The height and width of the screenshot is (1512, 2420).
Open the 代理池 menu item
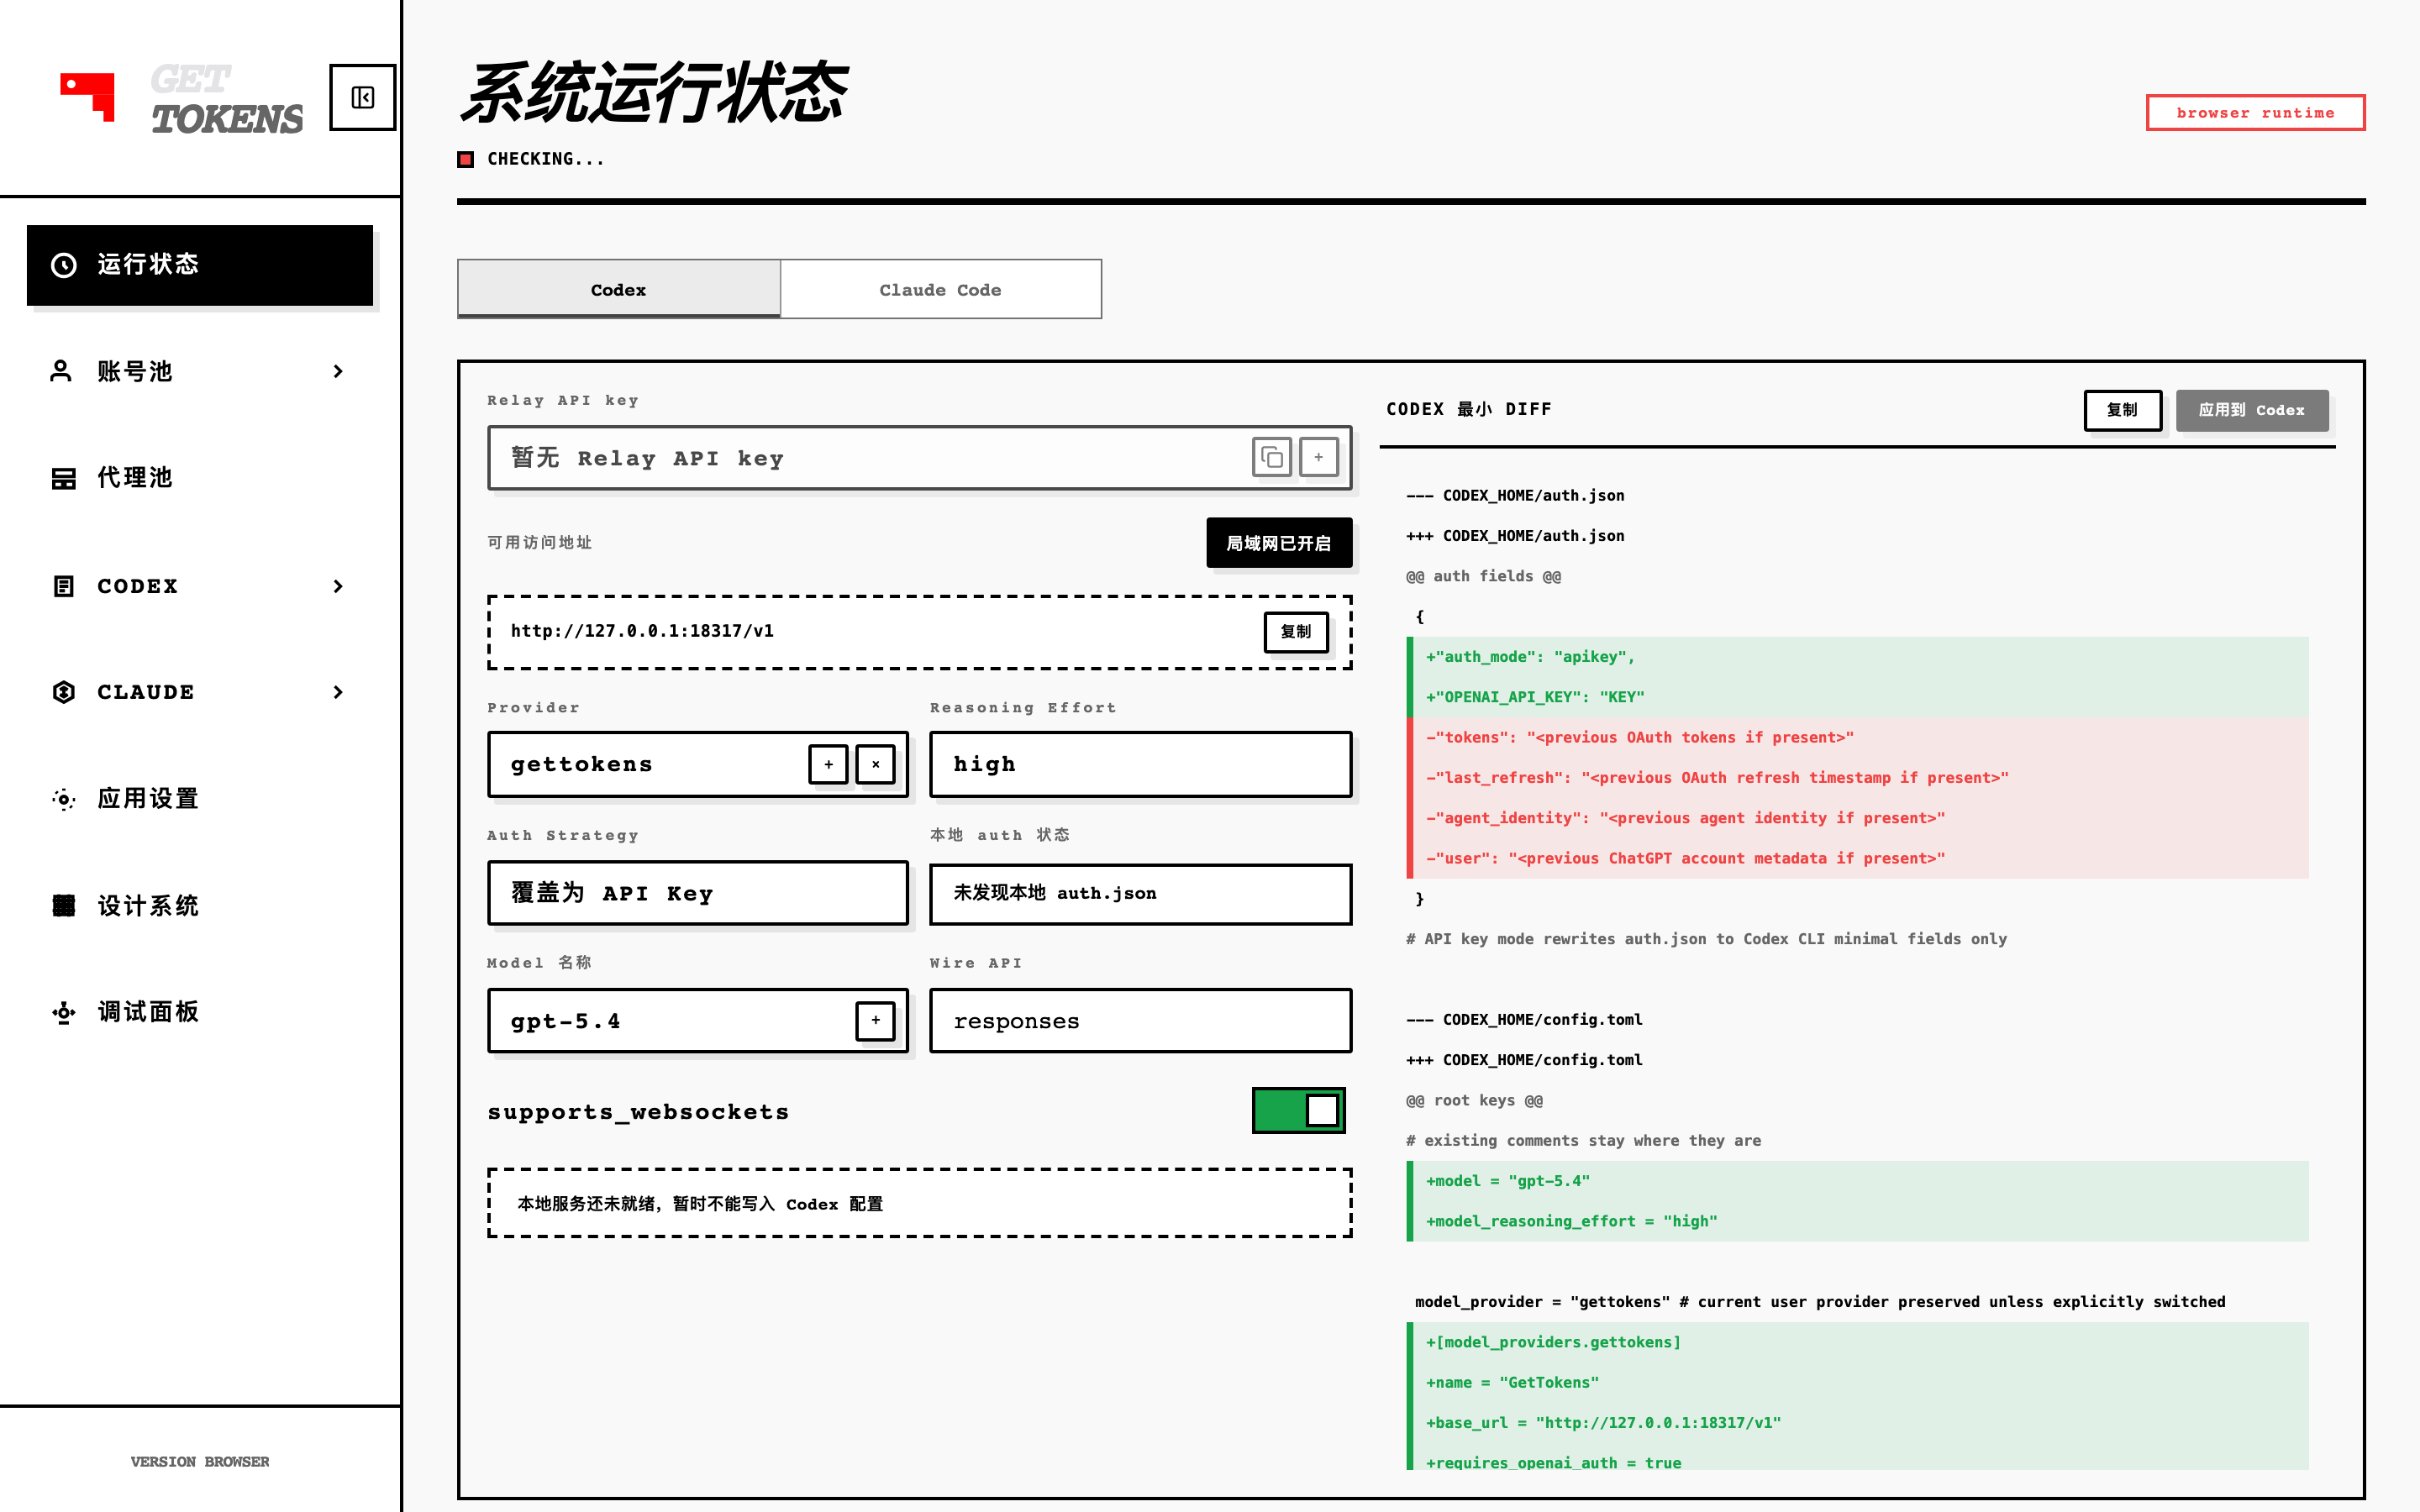[x=200, y=478]
